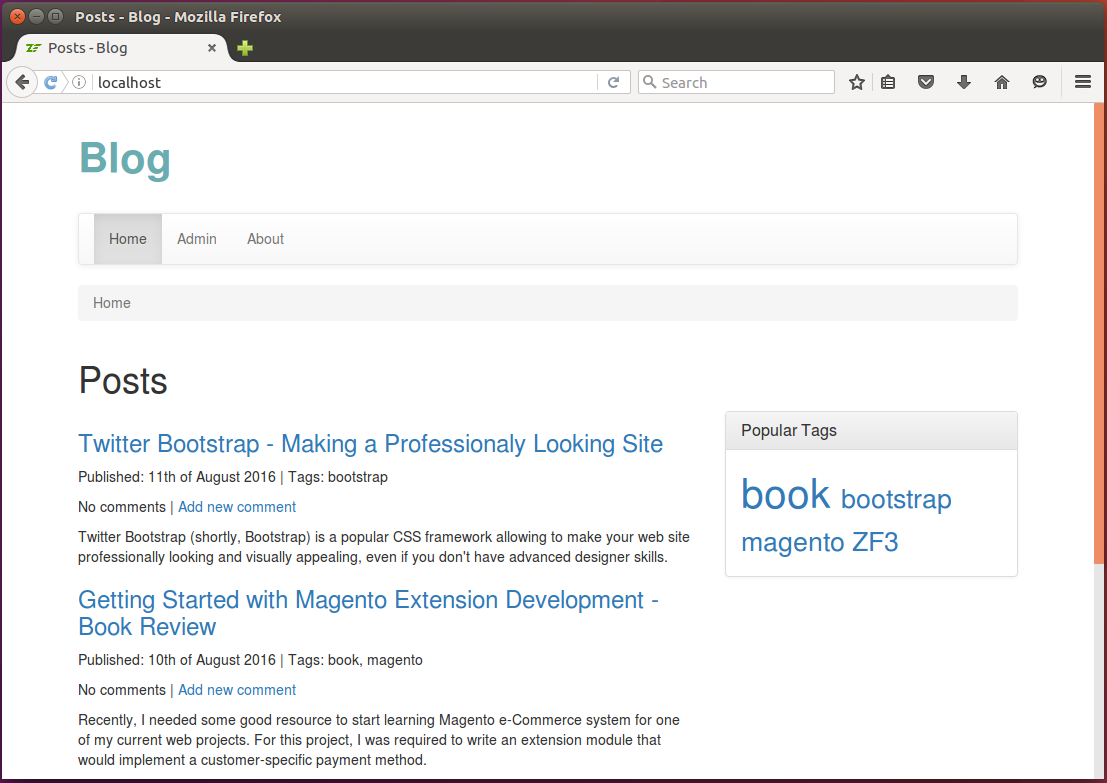1107x783 pixels.
Task: Add new comment on Magento book review post
Action: tap(237, 690)
